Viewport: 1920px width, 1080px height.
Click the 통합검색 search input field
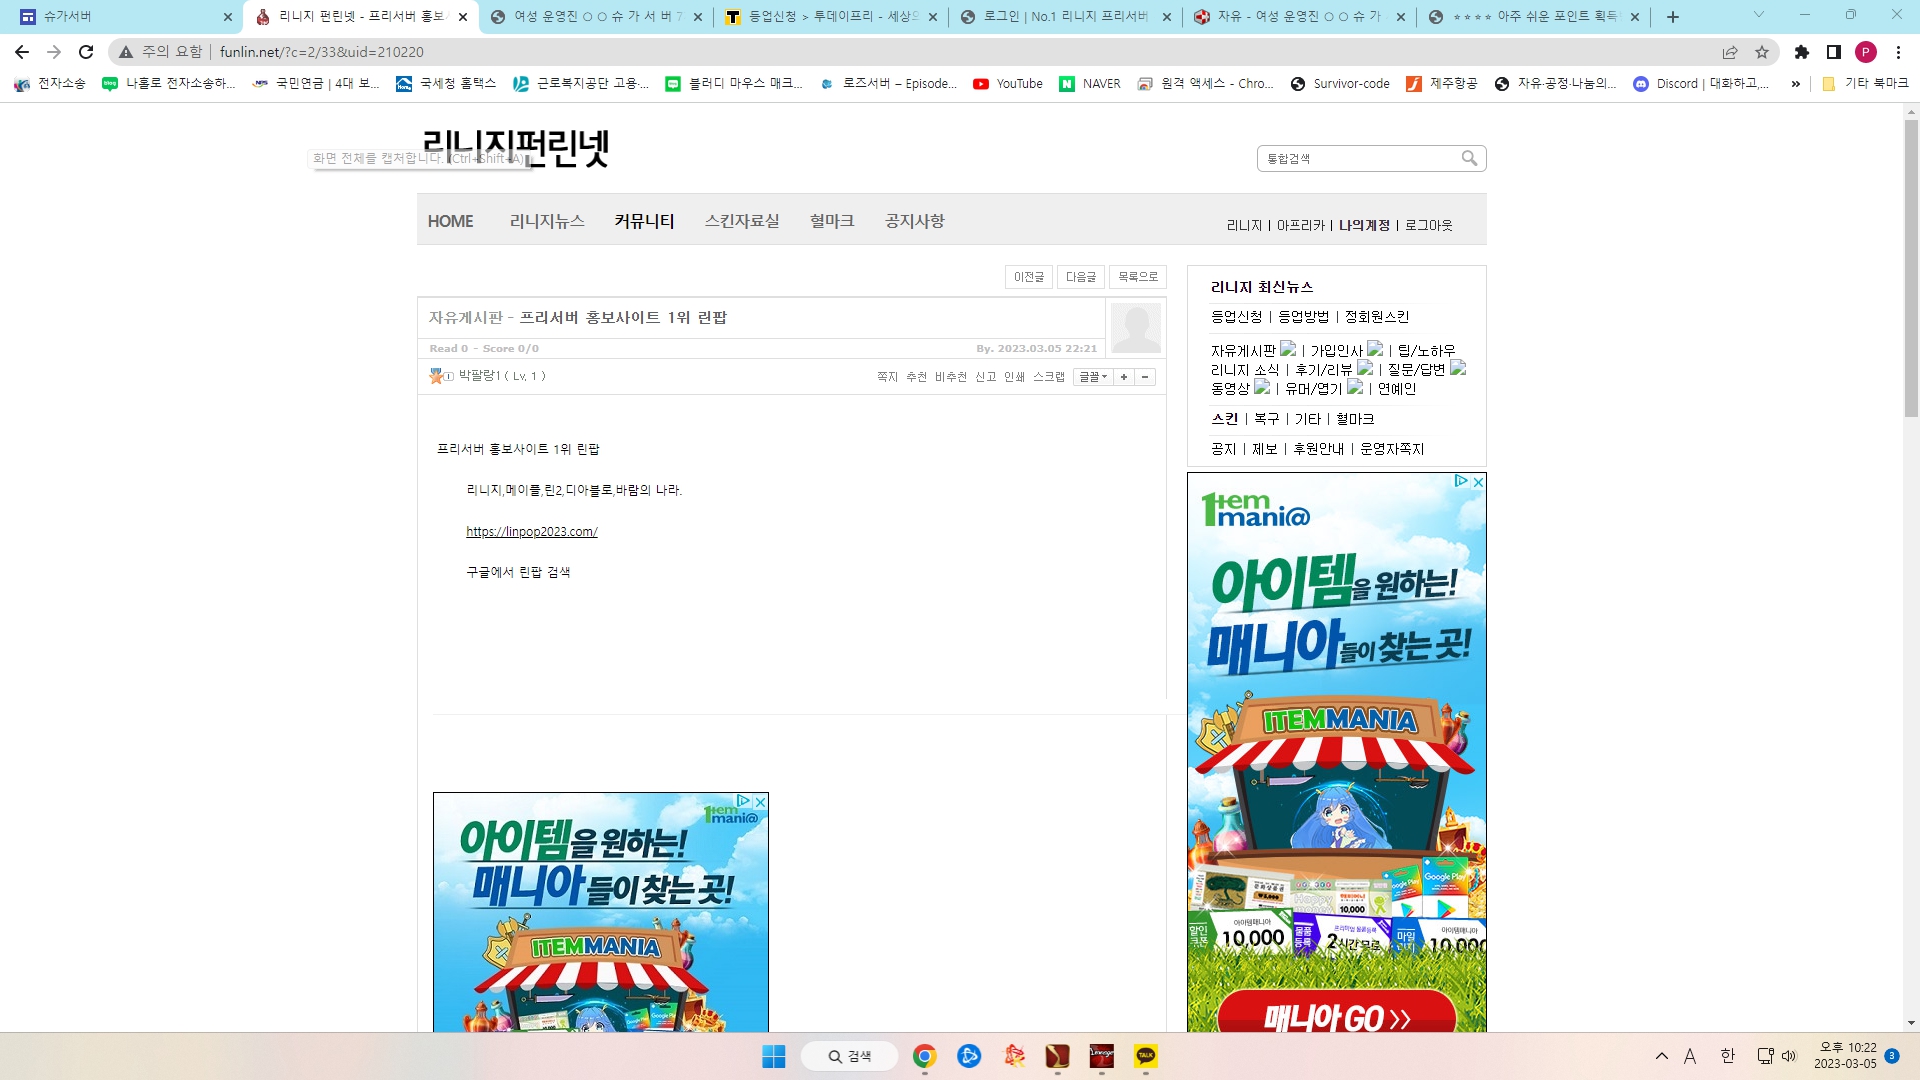[1358, 158]
